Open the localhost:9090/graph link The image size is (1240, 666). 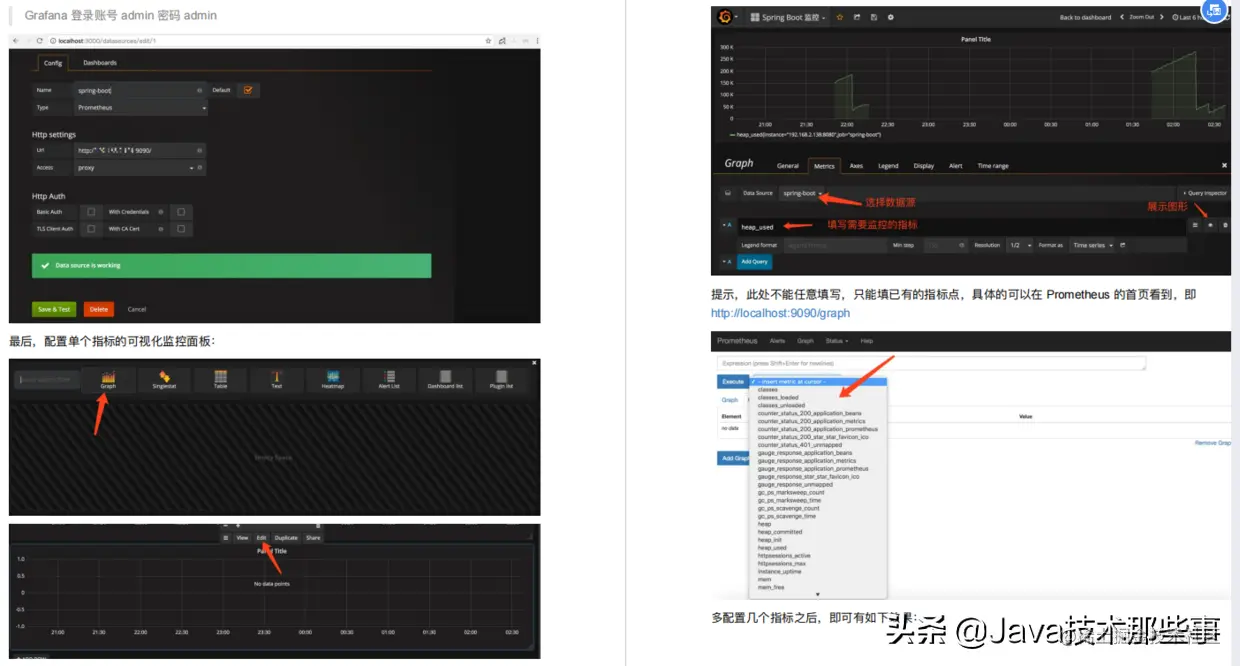(781, 313)
